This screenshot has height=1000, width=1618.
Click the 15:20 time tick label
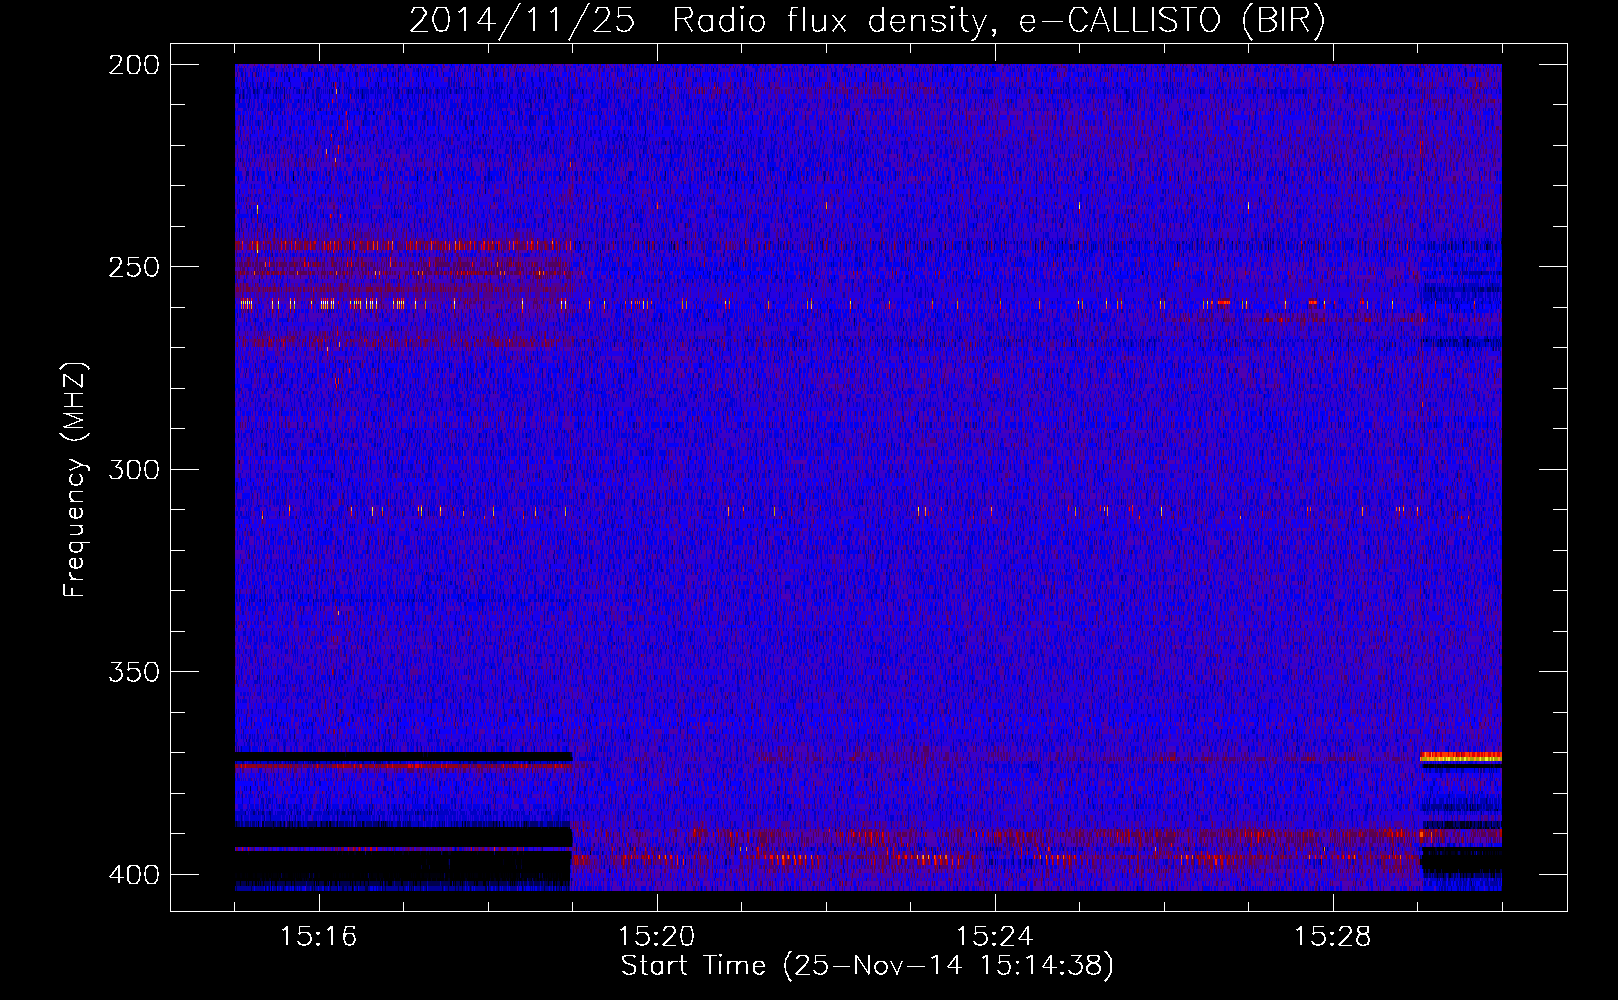point(657,937)
